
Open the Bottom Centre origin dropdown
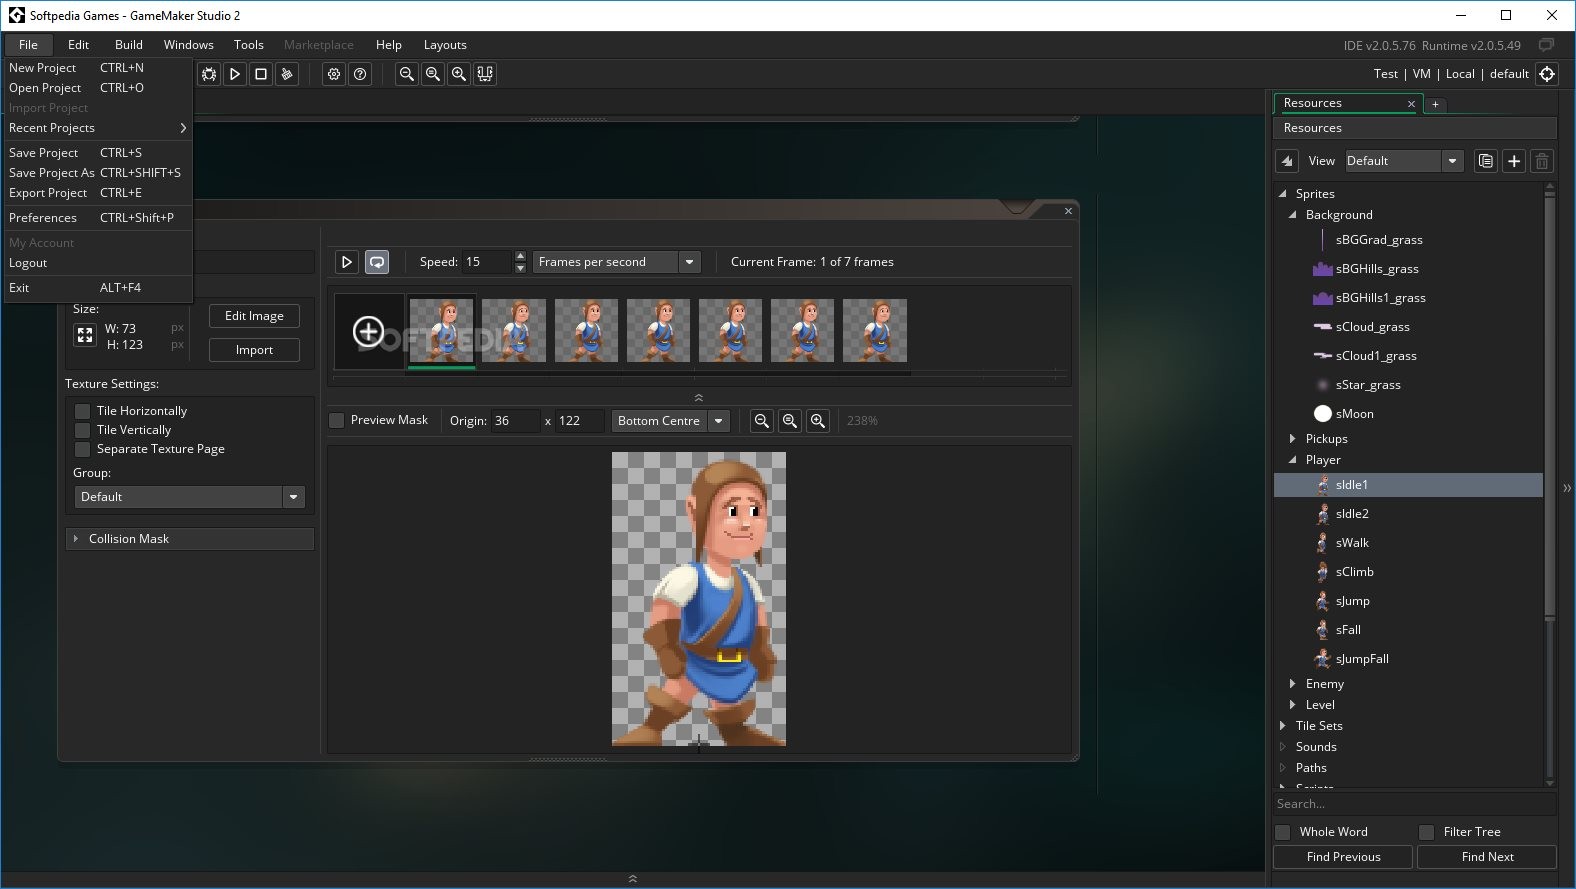tap(670, 421)
